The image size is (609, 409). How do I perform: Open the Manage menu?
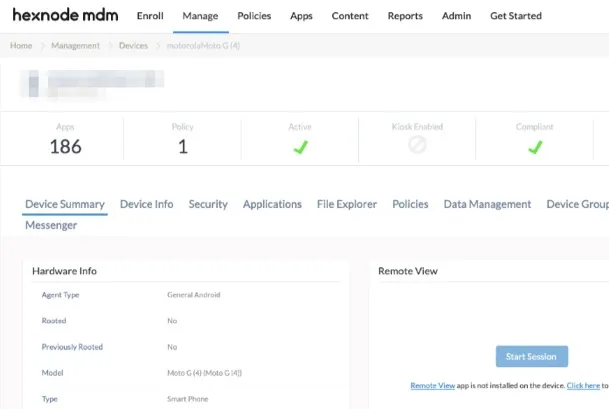coord(200,16)
